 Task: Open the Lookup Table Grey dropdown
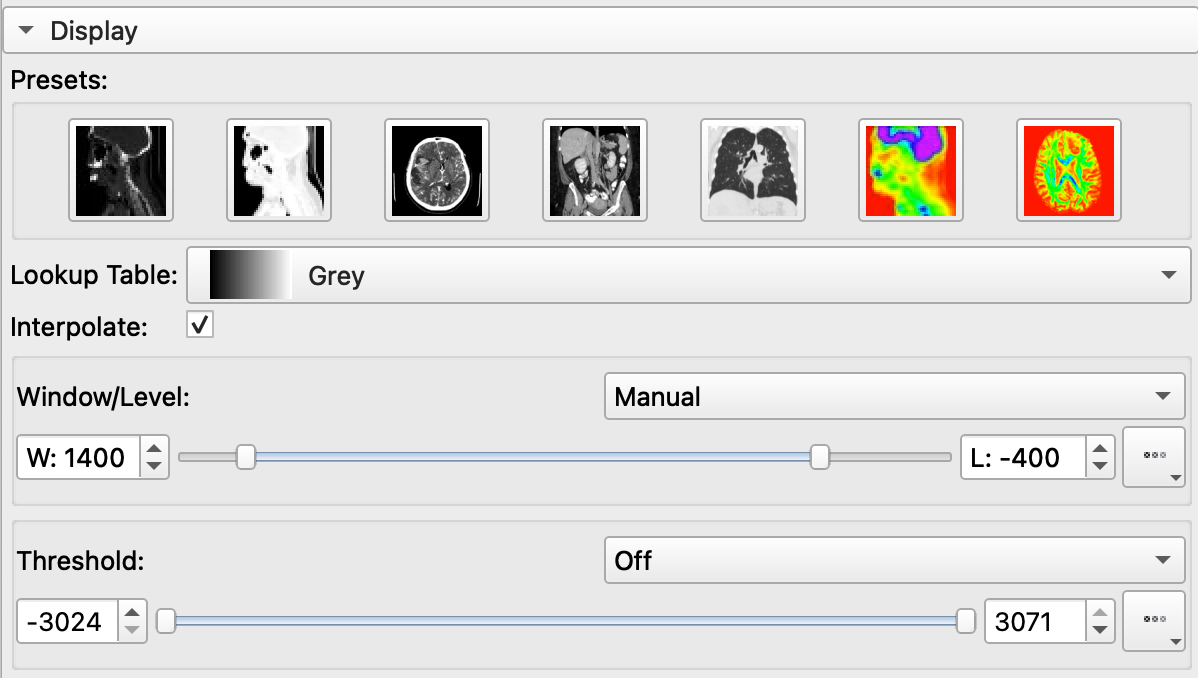tap(688, 275)
